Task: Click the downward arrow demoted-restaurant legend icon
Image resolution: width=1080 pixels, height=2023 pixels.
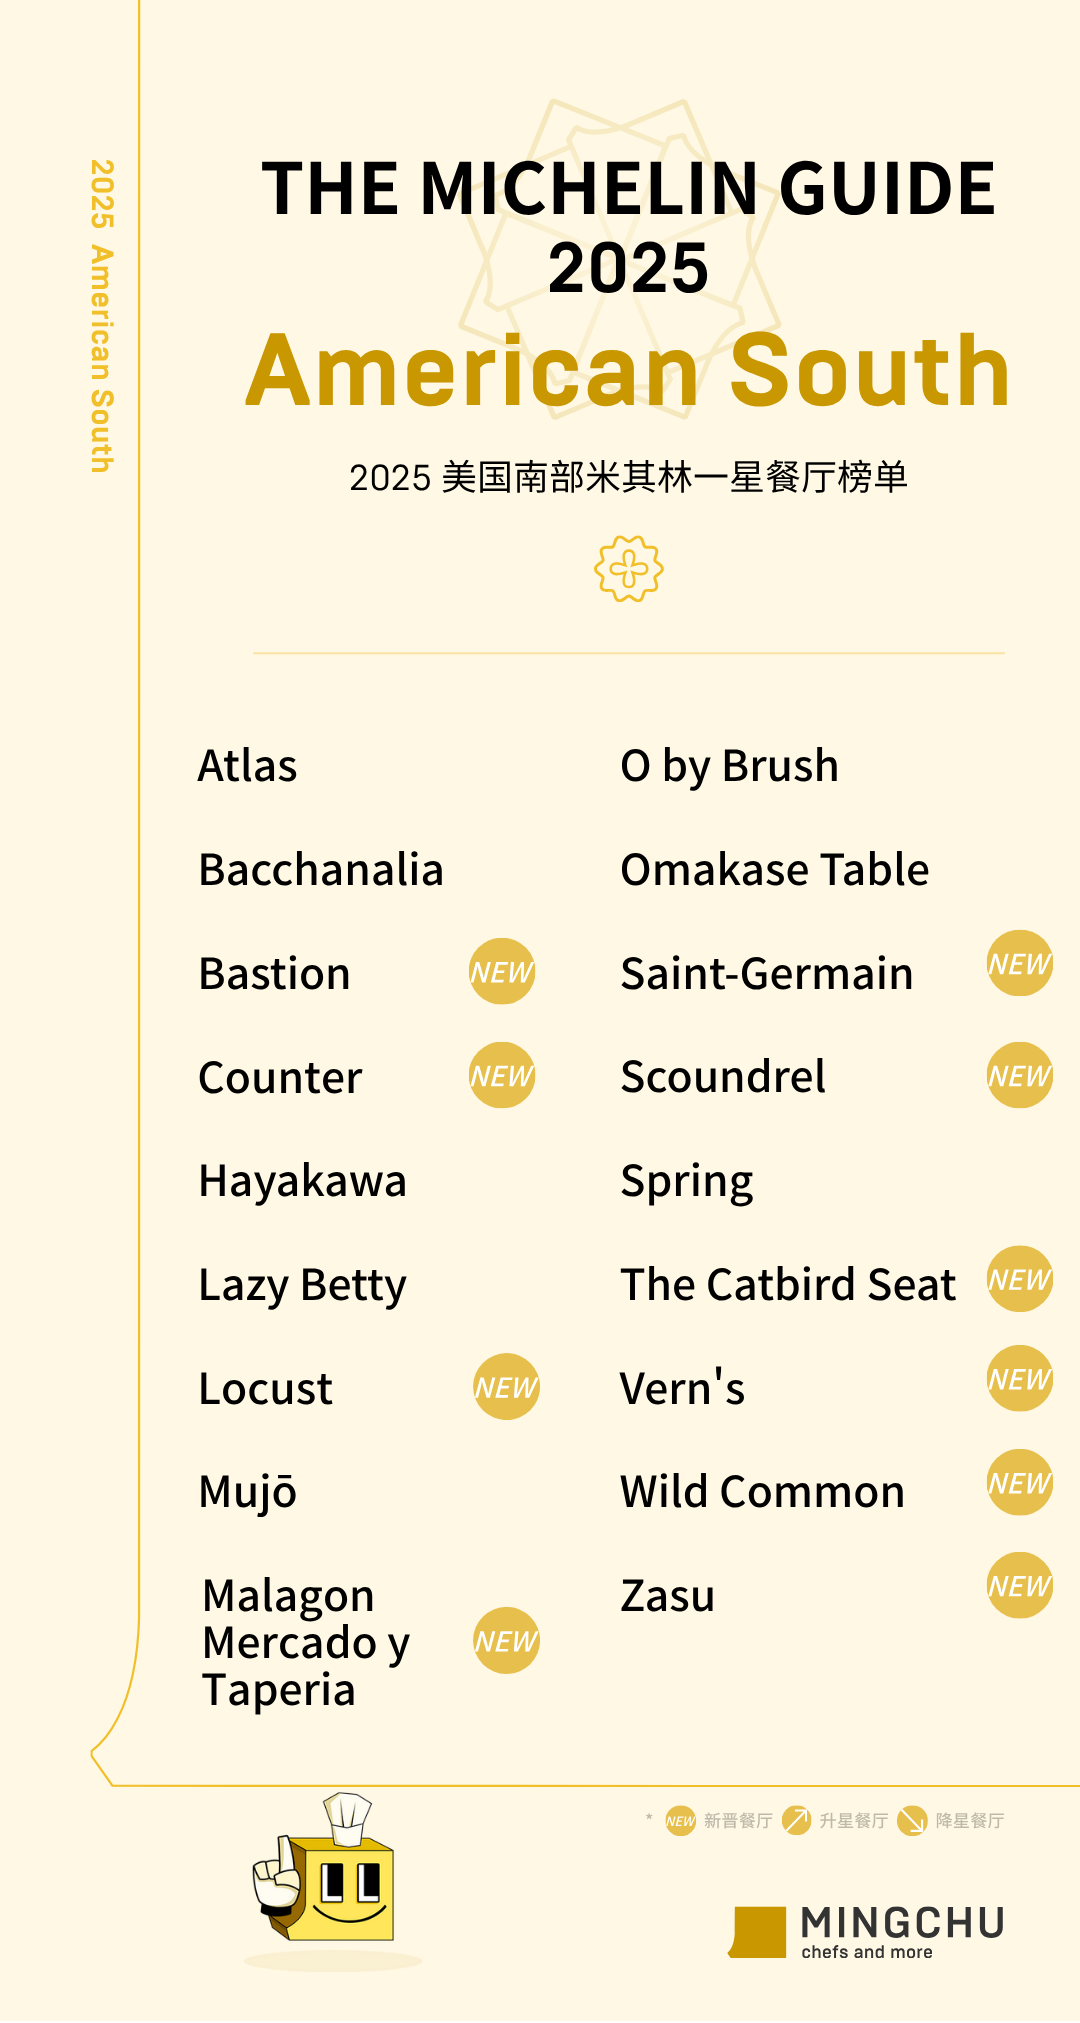Action: 912,1820
